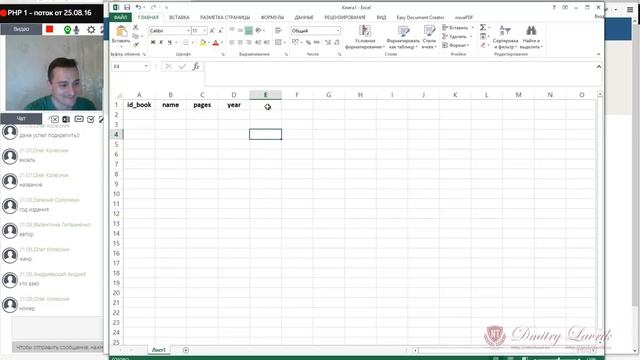640x360 pixels.
Task: Open webinar settings gear icon
Action: click(x=91, y=29)
